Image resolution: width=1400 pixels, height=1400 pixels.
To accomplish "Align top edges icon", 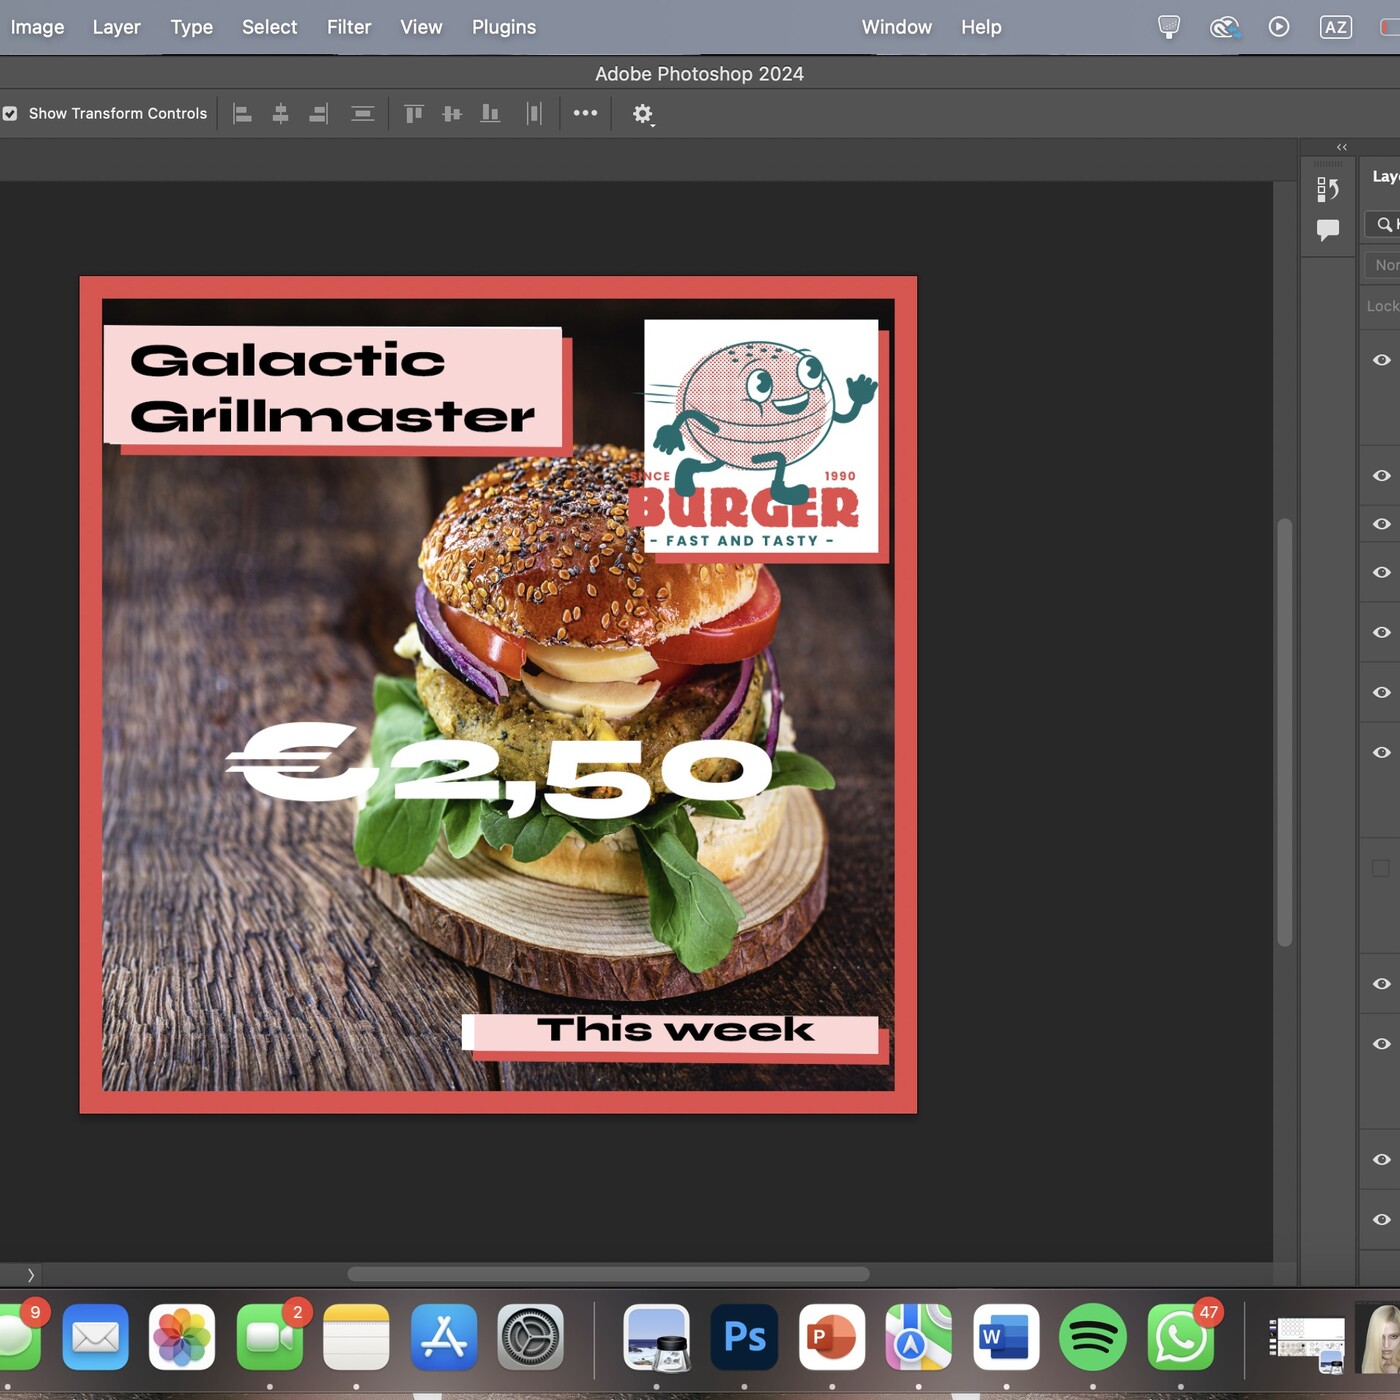I will (x=414, y=114).
